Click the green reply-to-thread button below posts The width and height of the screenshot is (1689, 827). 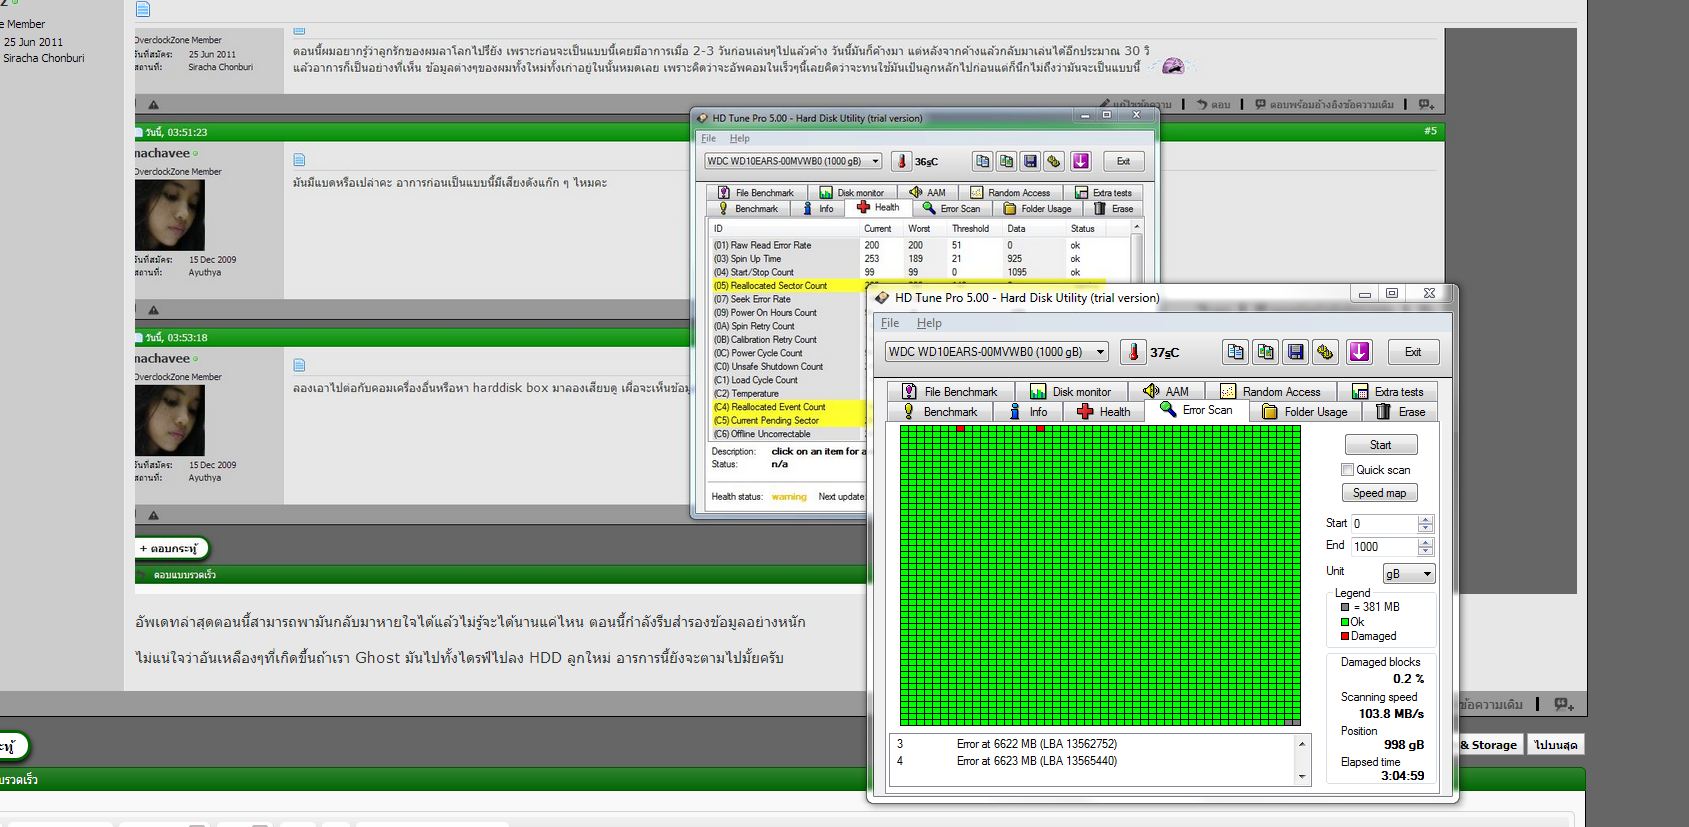click(x=172, y=548)
